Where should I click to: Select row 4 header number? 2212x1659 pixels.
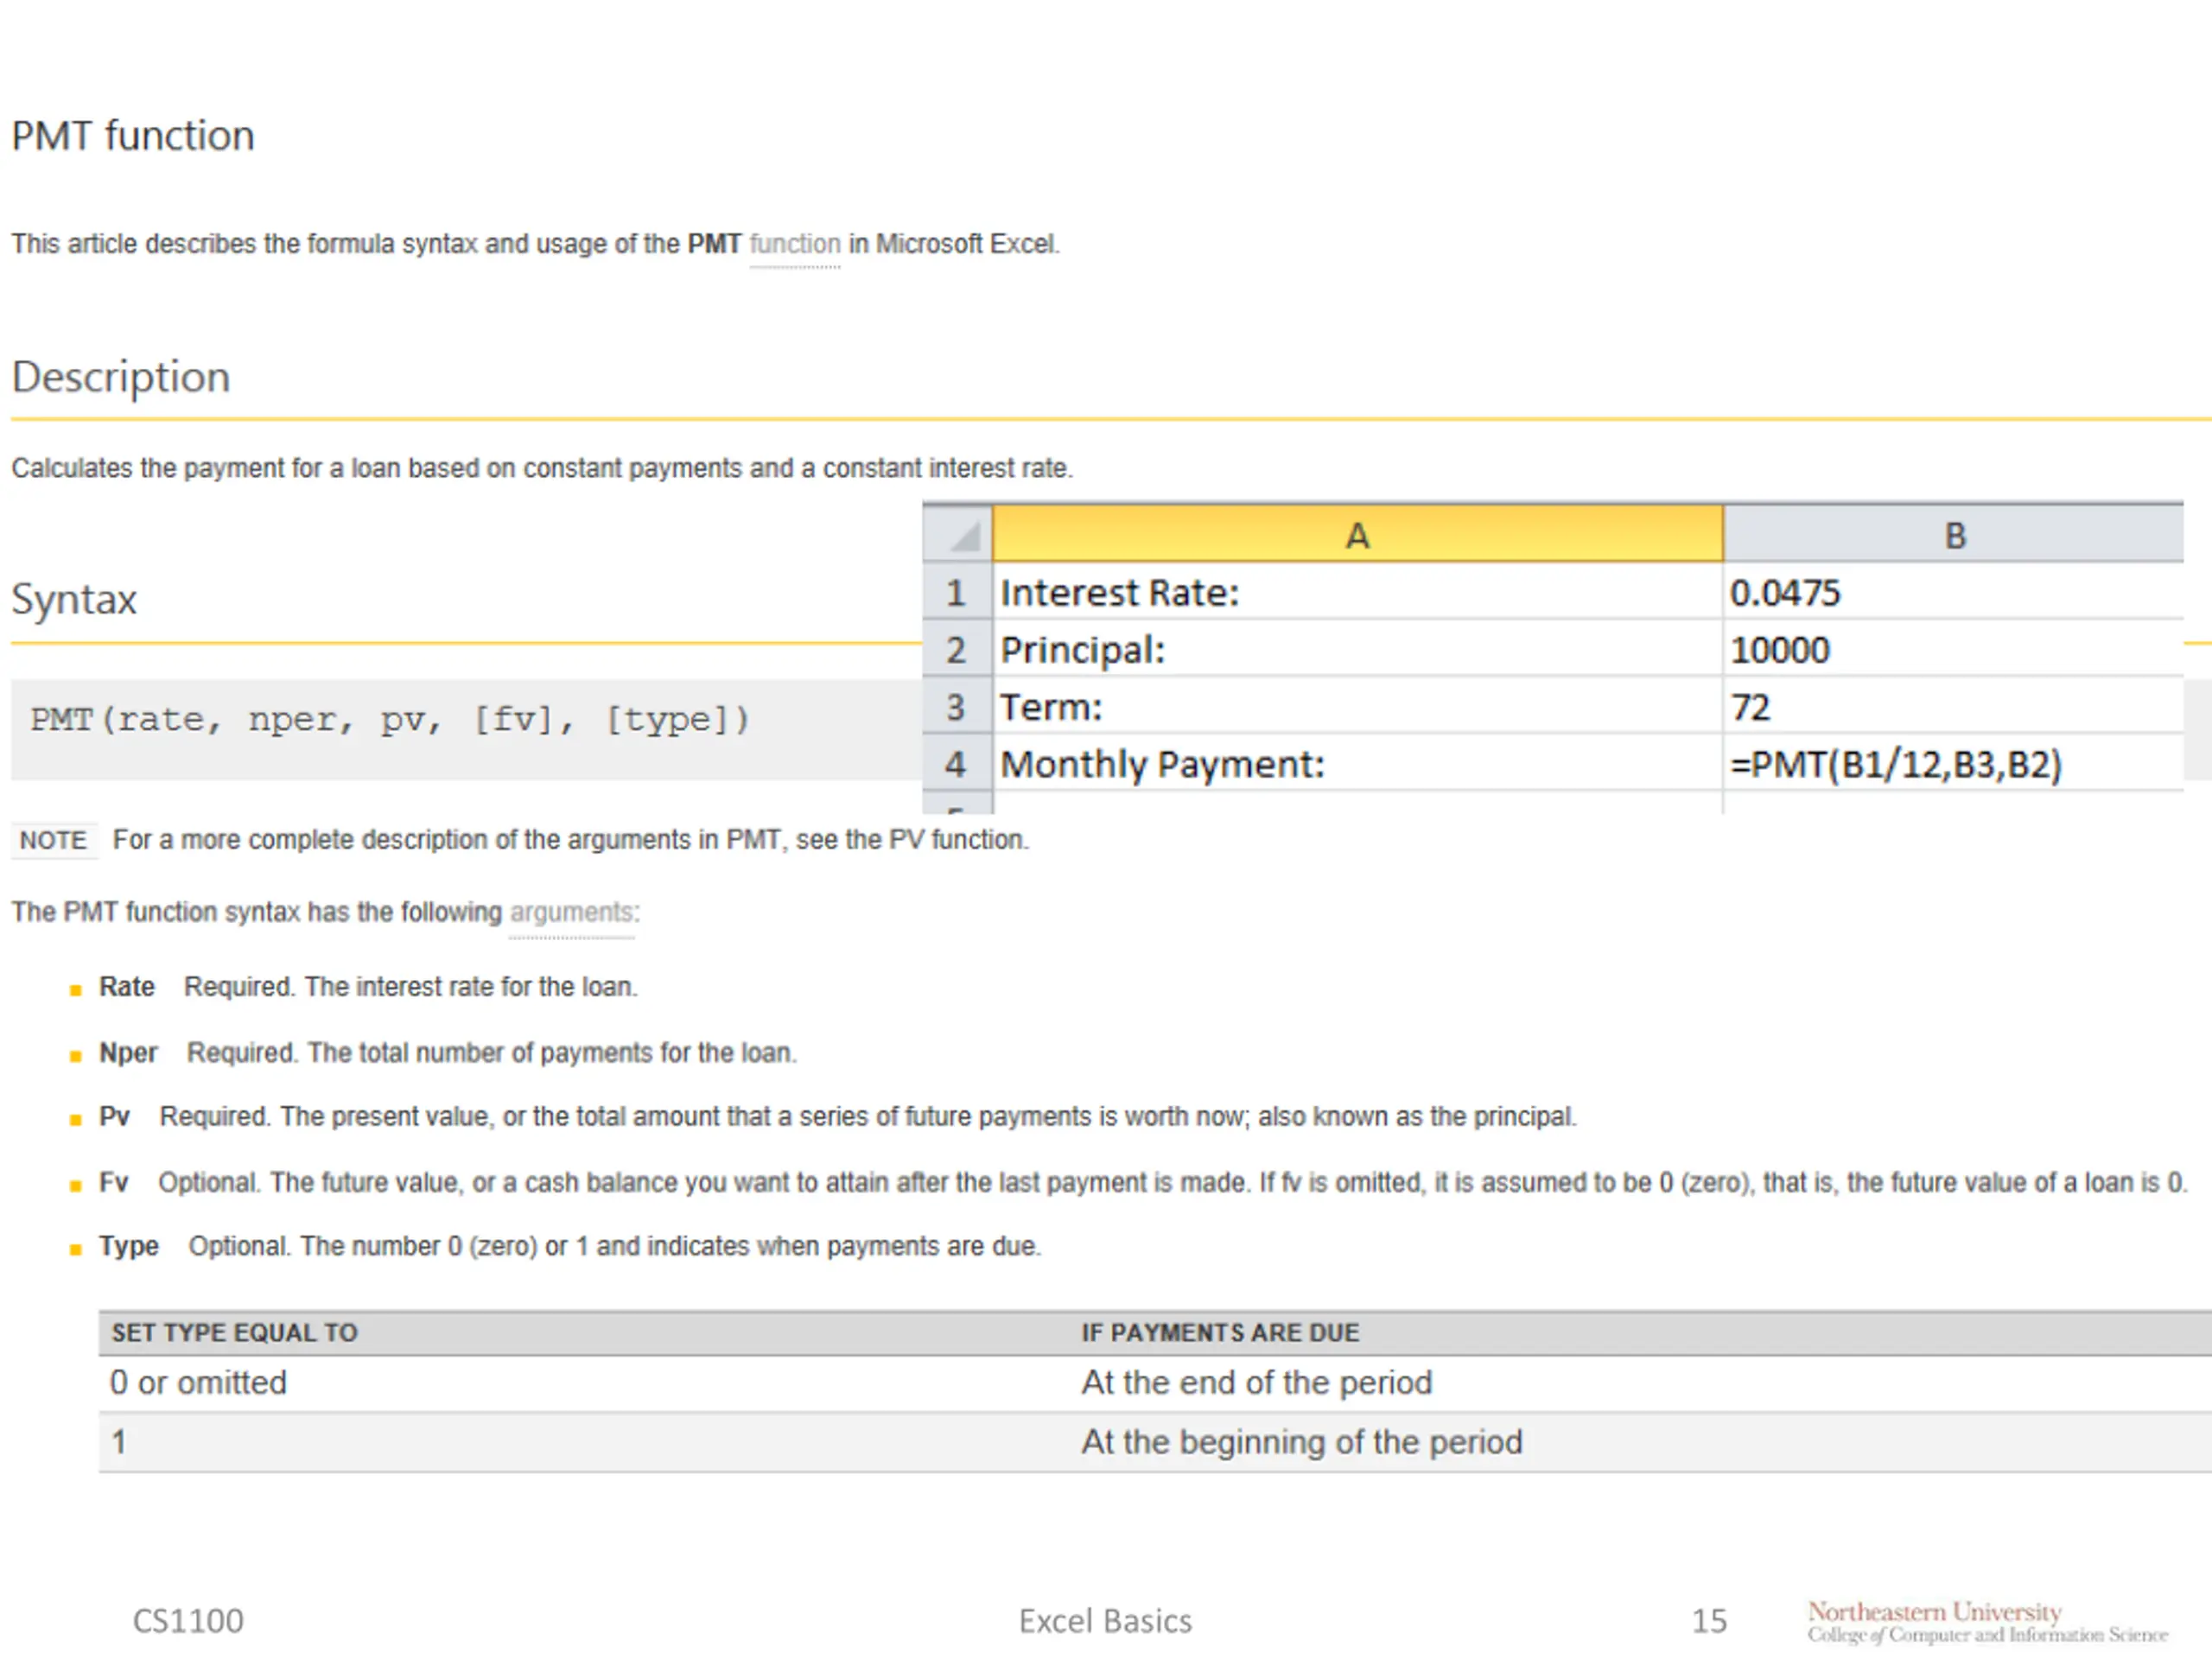(x=956, y=765)
